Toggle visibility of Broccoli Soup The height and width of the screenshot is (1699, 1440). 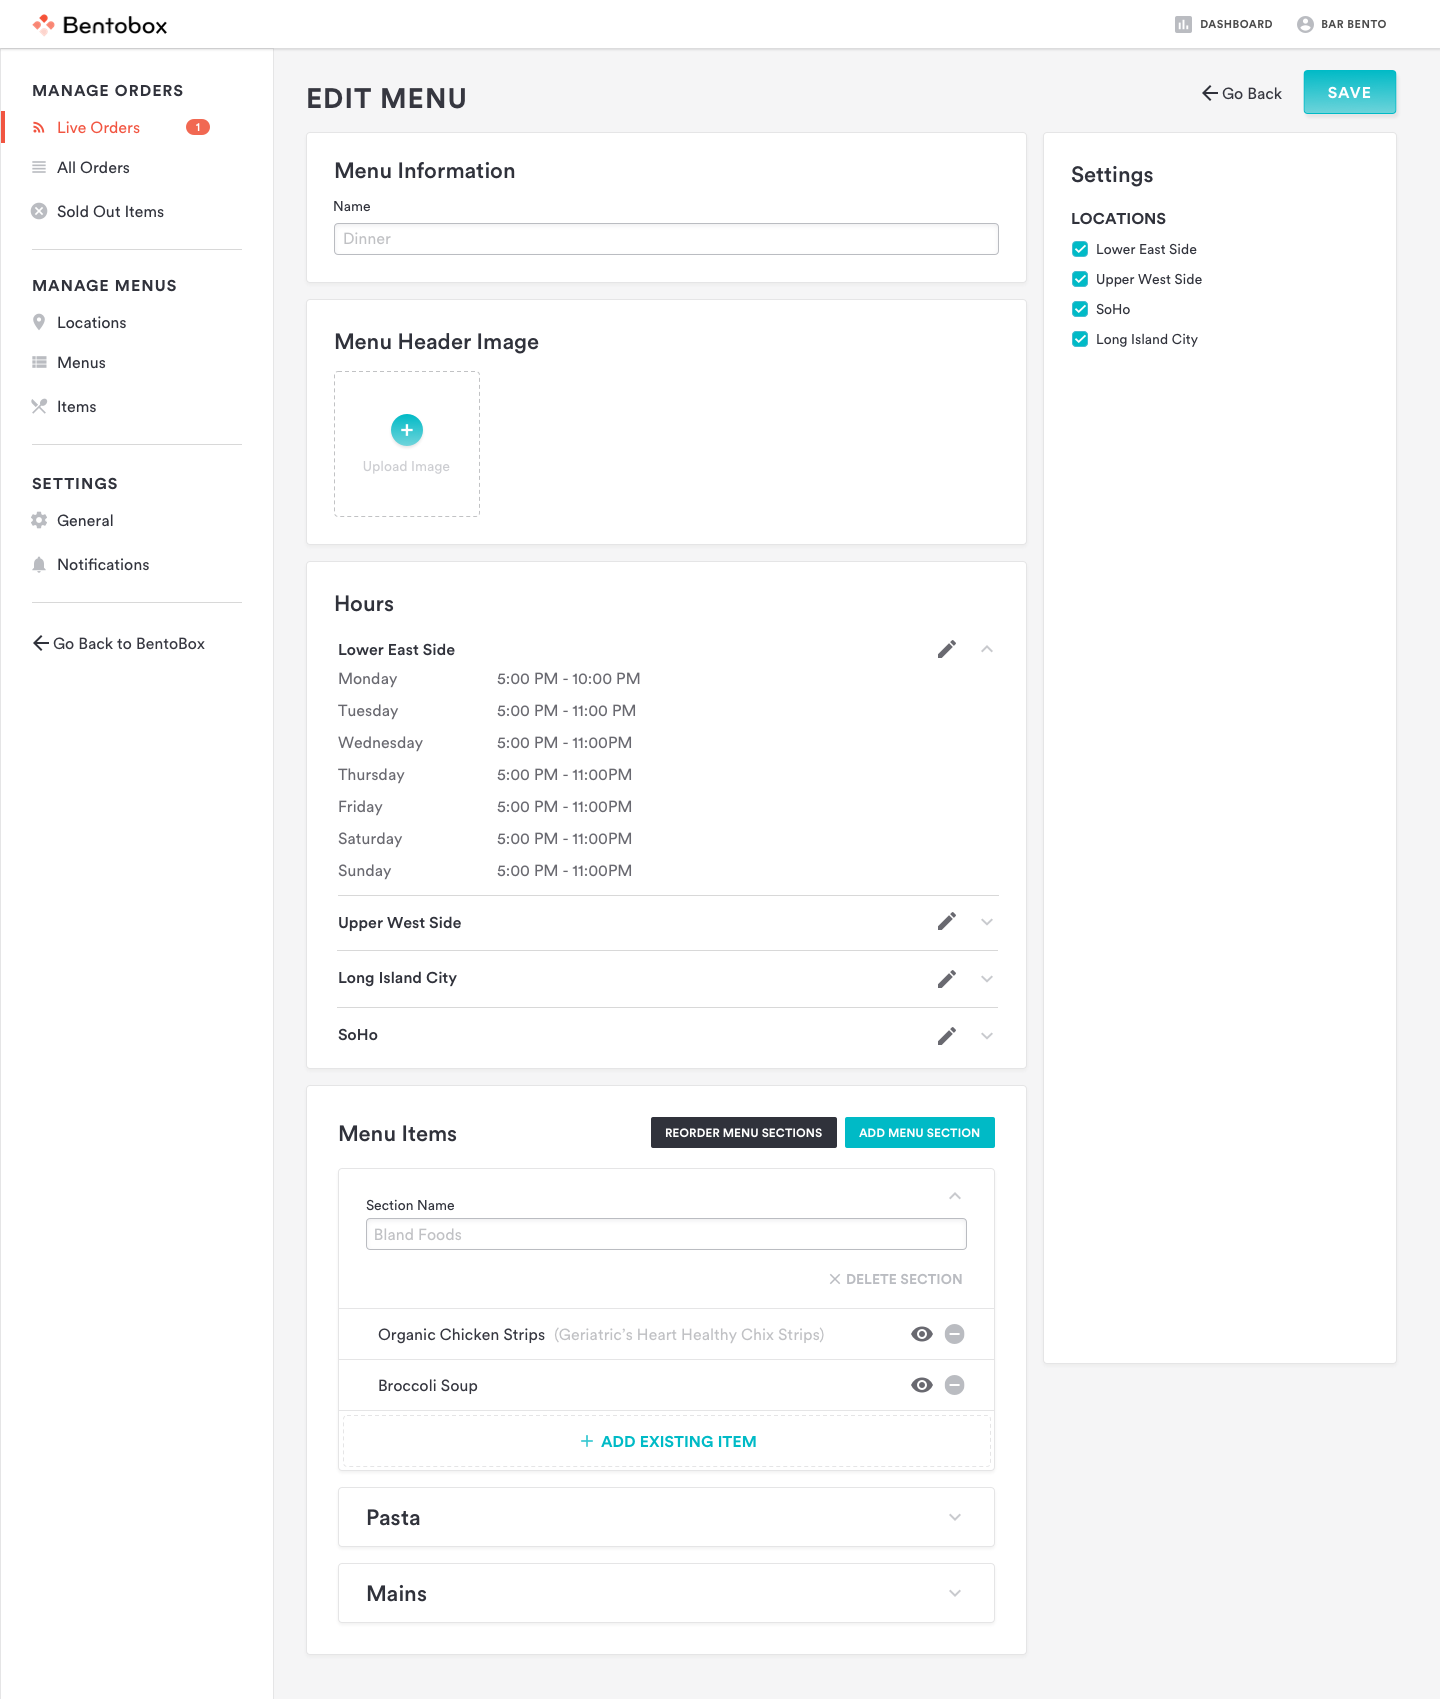pos(922,1385)
